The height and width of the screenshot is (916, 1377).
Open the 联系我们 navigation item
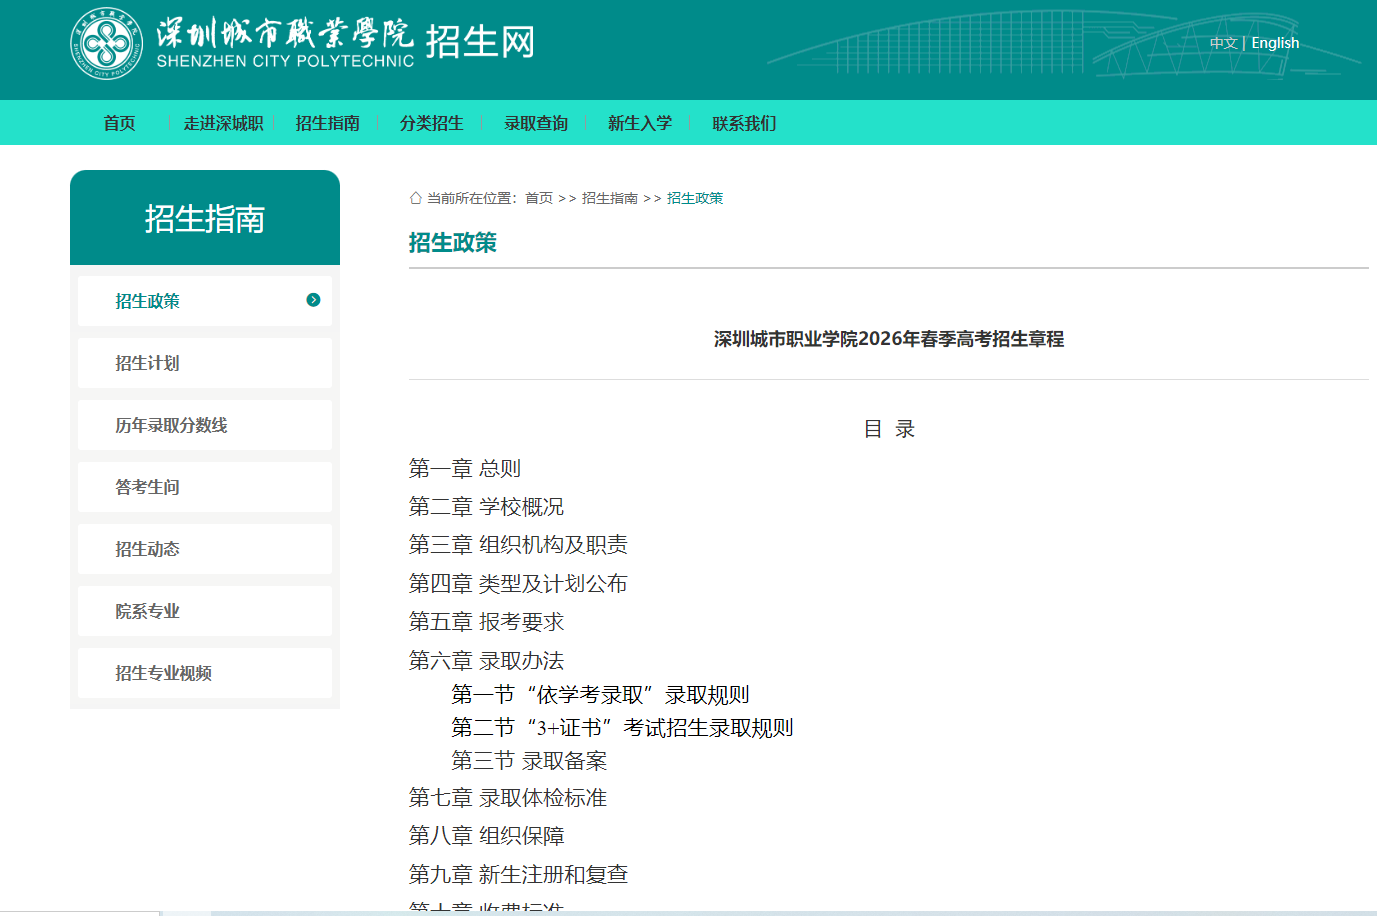pyautogui.click(x=742, y=122)
